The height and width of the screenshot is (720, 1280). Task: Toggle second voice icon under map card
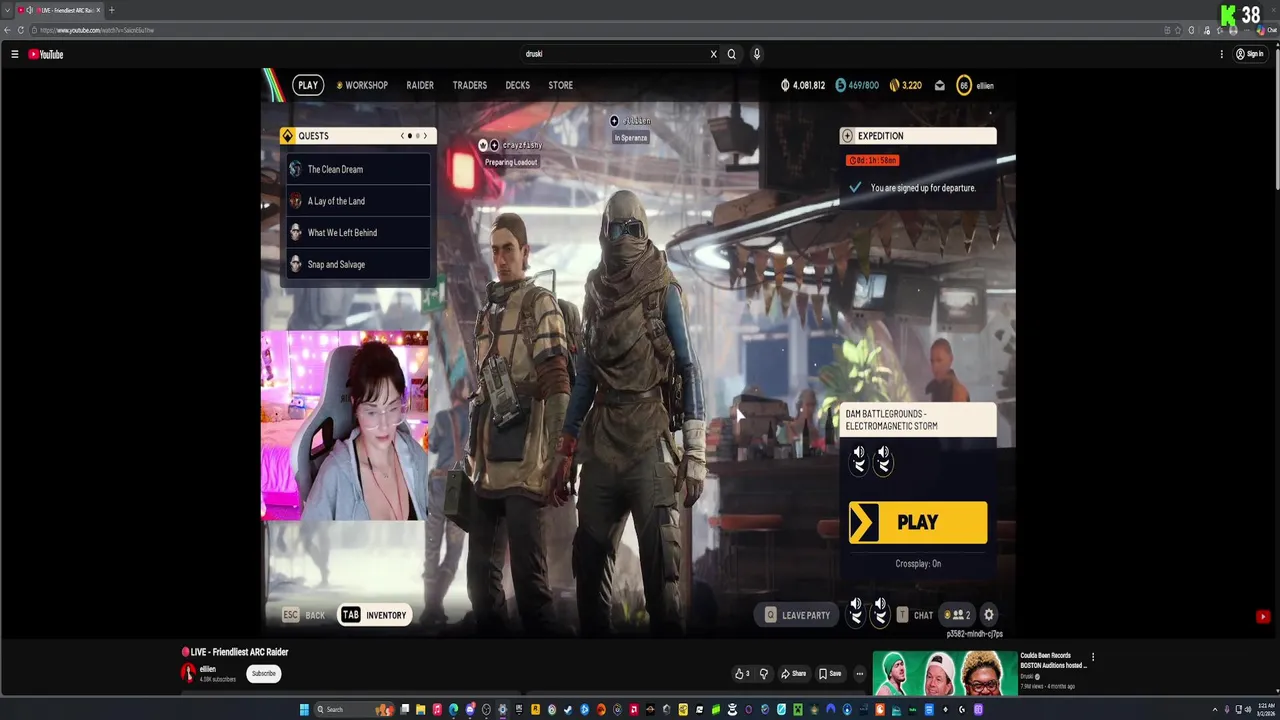pos(883,460)
